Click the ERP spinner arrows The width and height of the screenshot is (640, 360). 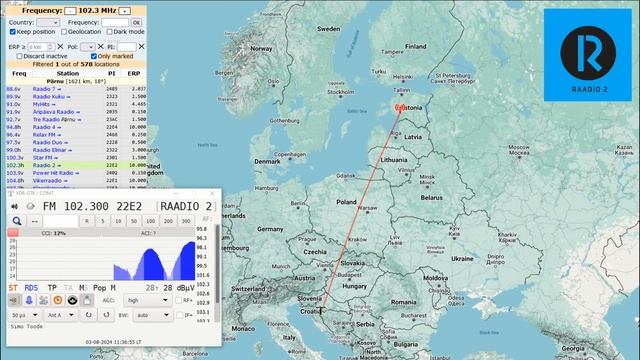pos(51,47)
